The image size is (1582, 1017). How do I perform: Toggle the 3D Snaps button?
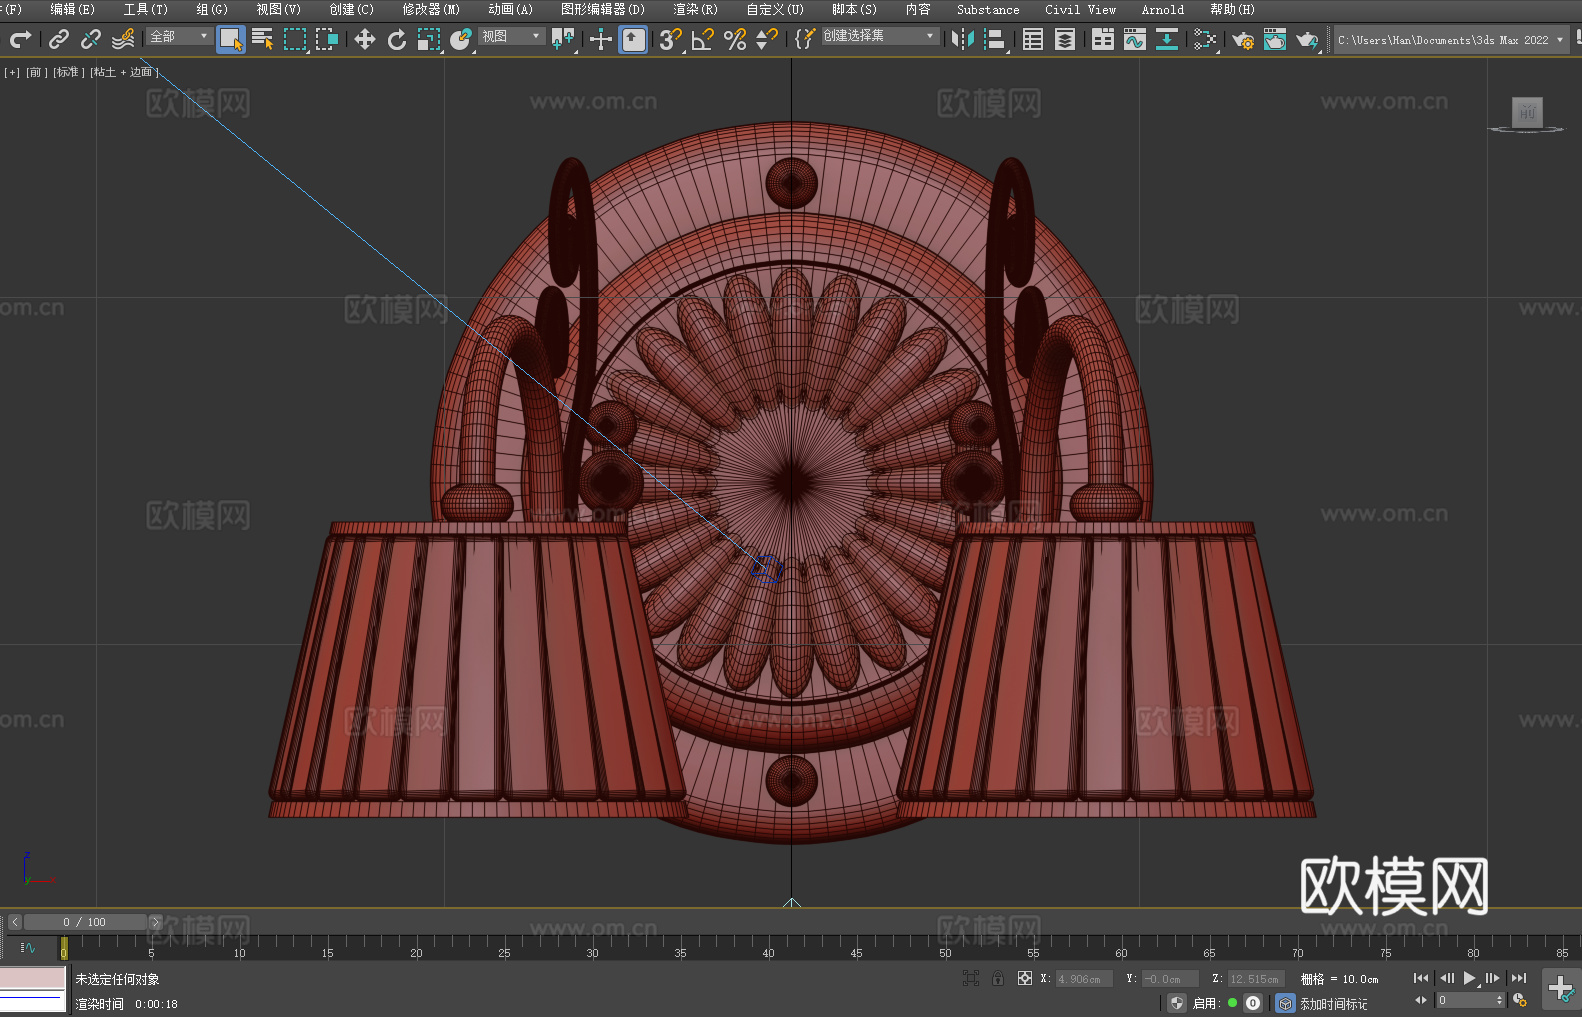click(670, 39)
